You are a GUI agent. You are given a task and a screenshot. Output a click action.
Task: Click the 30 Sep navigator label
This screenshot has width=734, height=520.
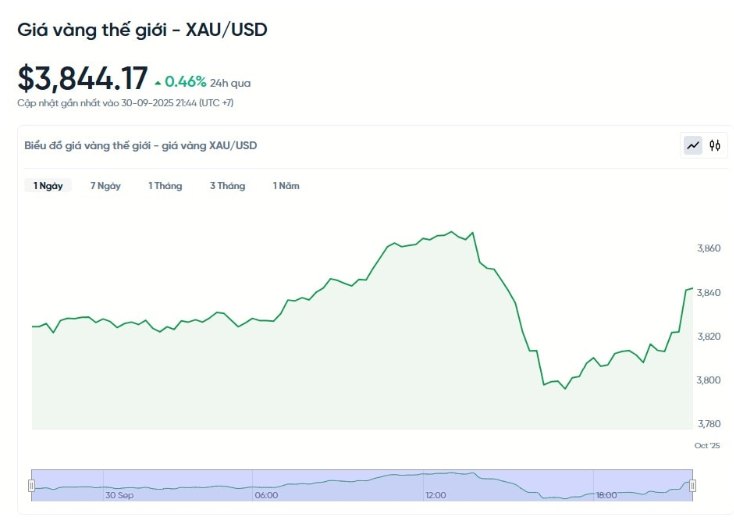click(119, 495)
